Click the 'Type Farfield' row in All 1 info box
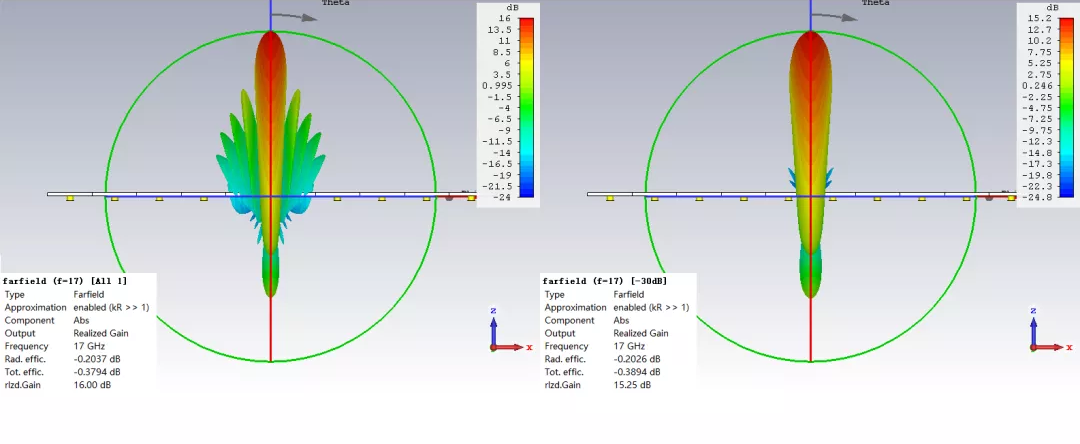 (x=54, y=294)
